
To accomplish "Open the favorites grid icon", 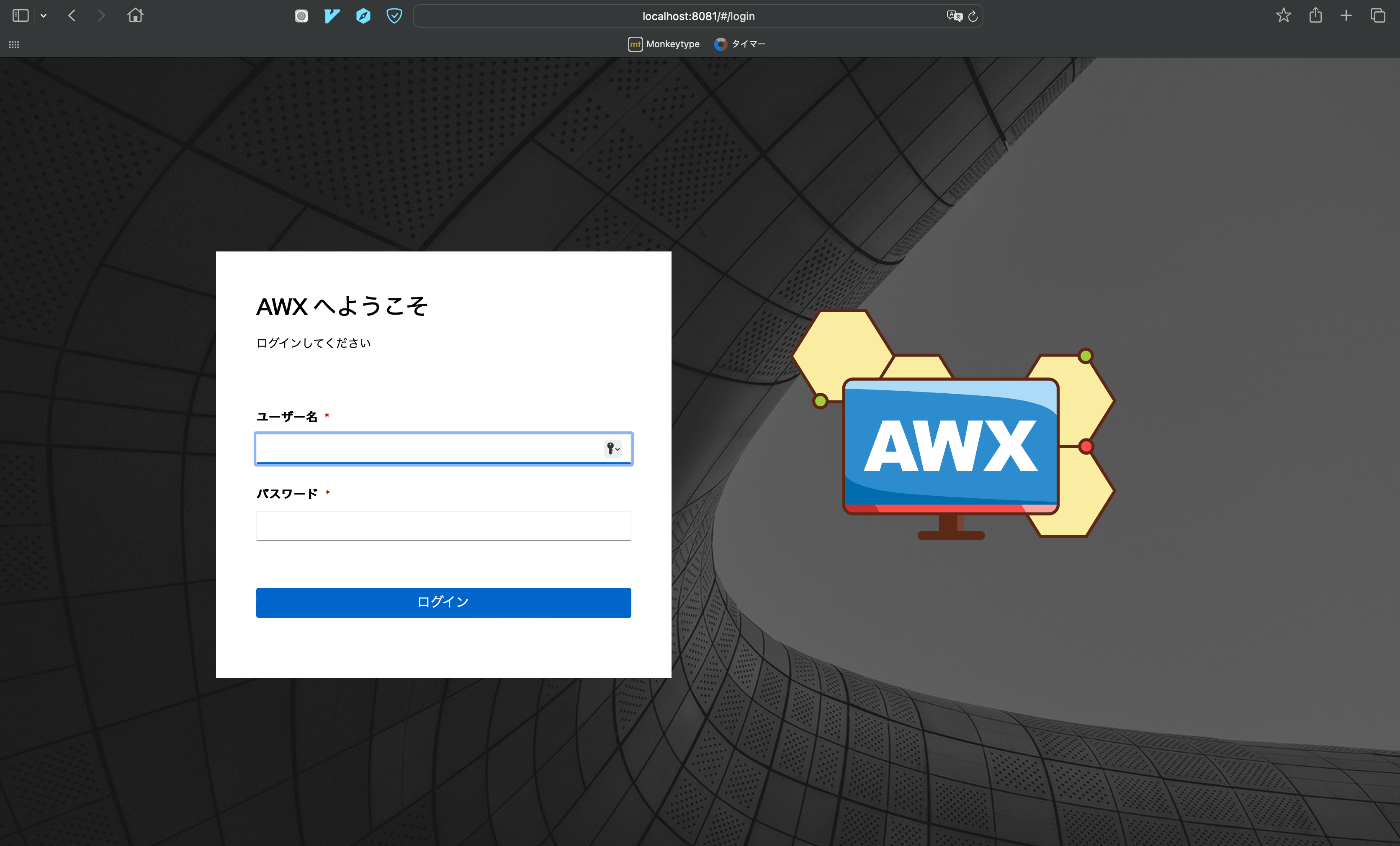I will pos(14,44).
